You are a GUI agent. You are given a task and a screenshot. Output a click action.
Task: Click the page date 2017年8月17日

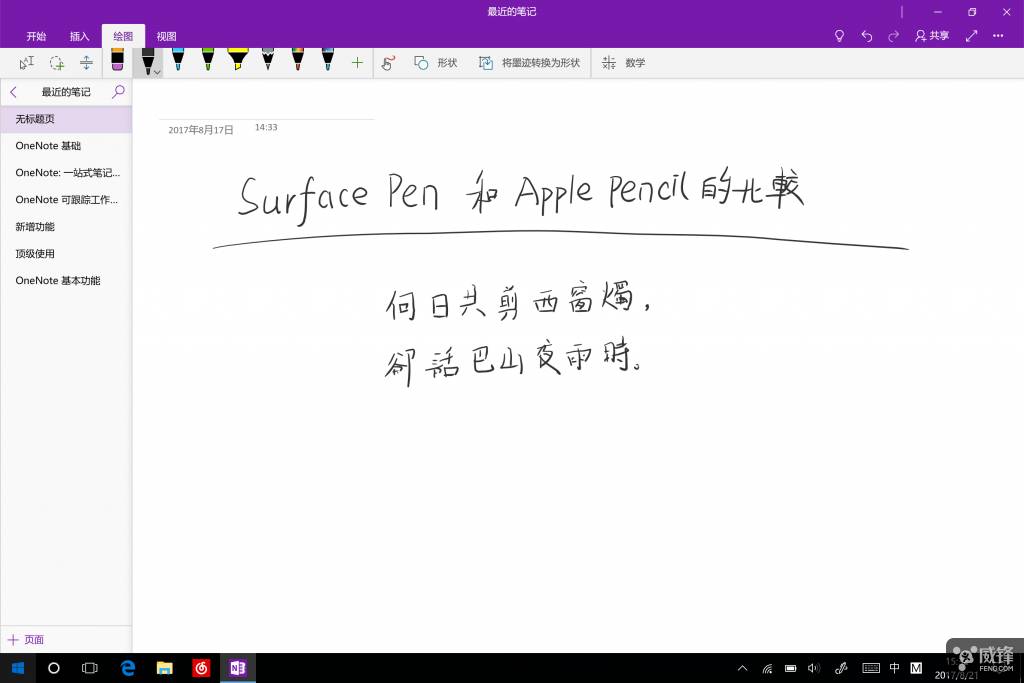[200, 130]
